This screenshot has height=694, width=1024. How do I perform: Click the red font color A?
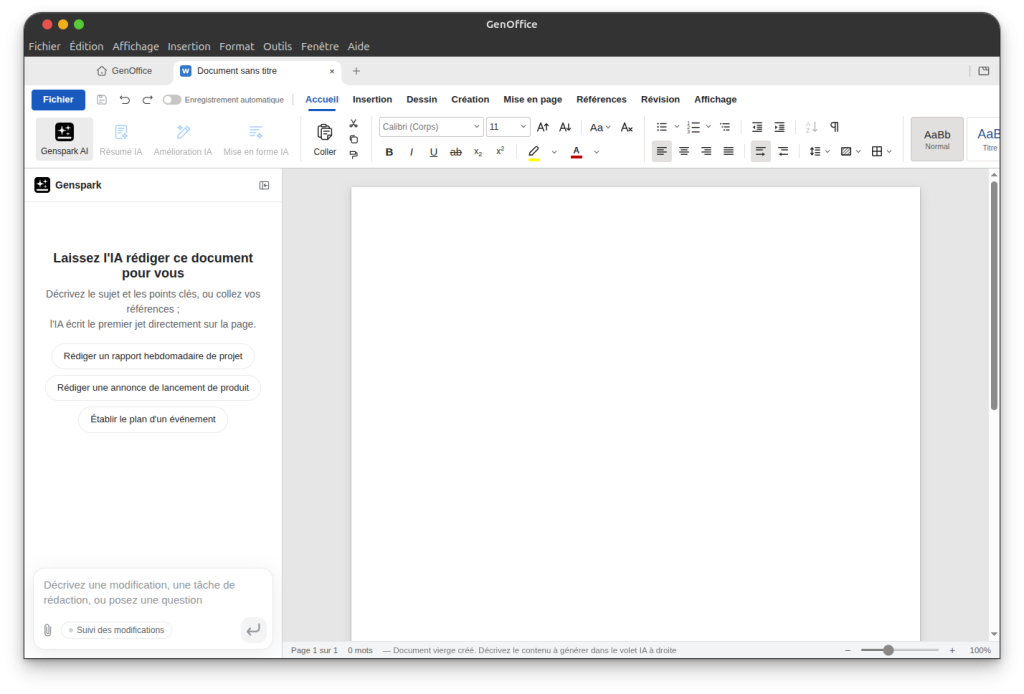pos(576,152)
